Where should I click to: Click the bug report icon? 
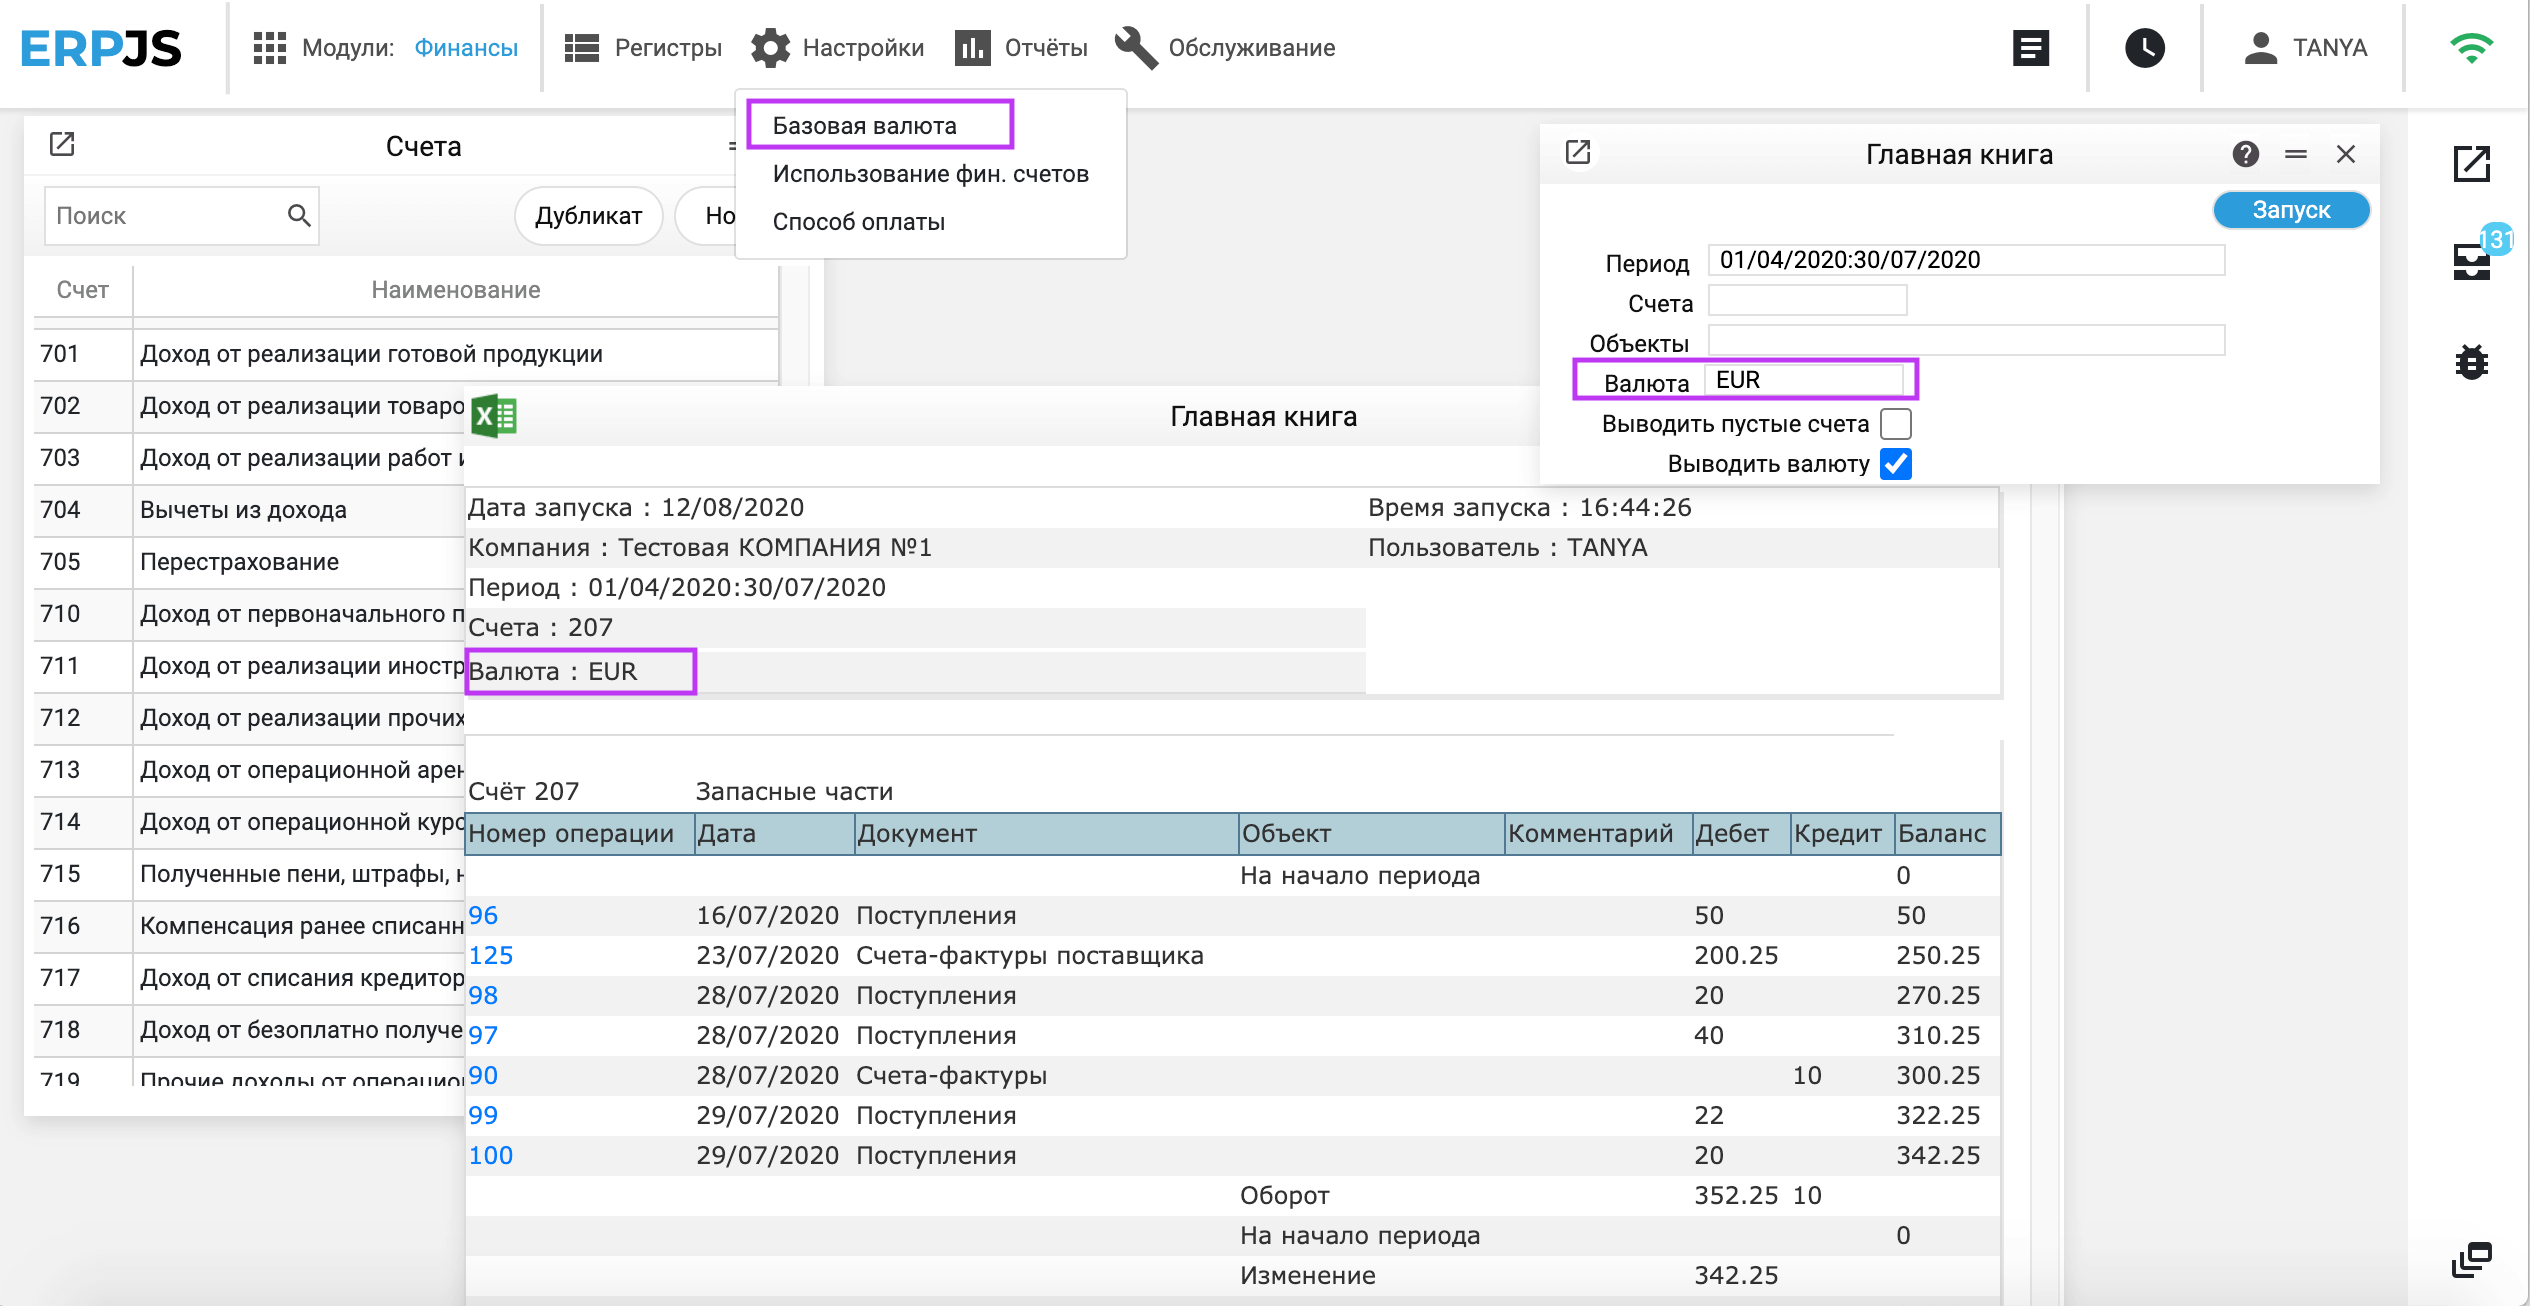pyautogui.click(x=2471, y=362)
